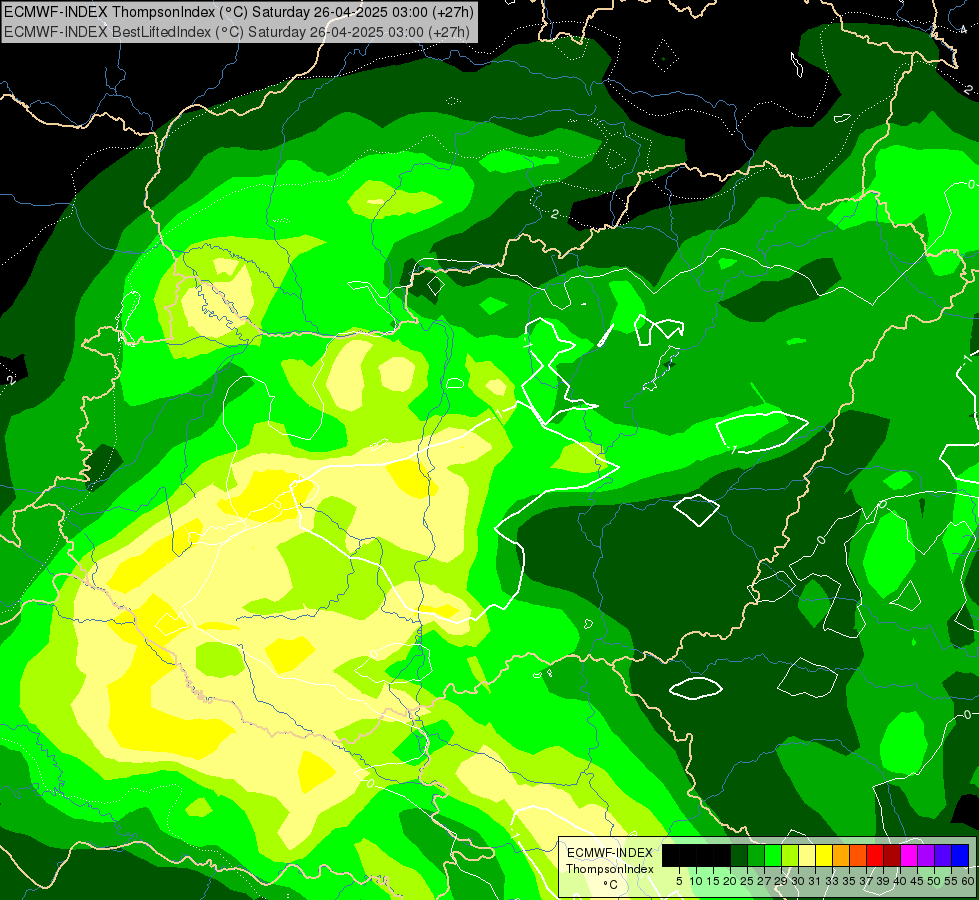This screenshot has width=979, height=900.
Task: Pick the orange 33–35 legend swatch
Action: point(841,856)
